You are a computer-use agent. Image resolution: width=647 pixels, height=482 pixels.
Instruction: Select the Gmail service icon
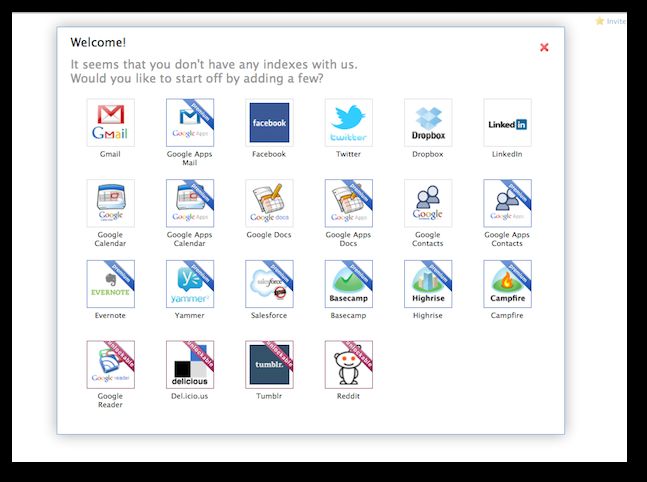pyautogui.click(x=111, y=123)
